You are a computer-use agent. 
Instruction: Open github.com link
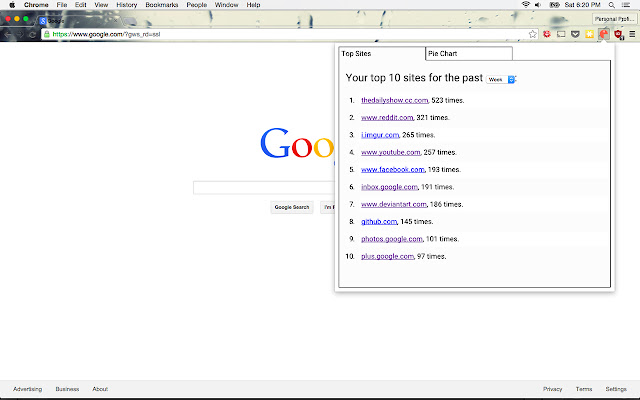379,222
